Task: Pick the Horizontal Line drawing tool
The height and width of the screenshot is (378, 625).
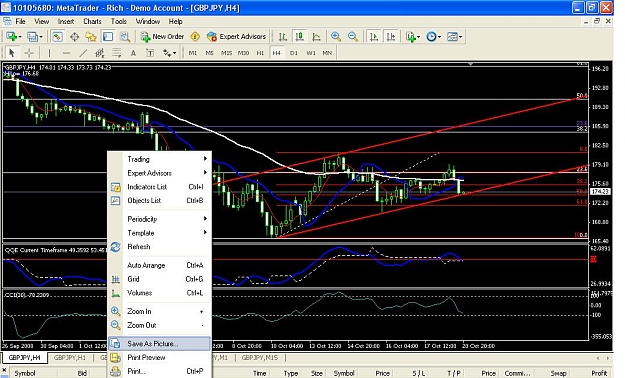Action: coord(66,53)
